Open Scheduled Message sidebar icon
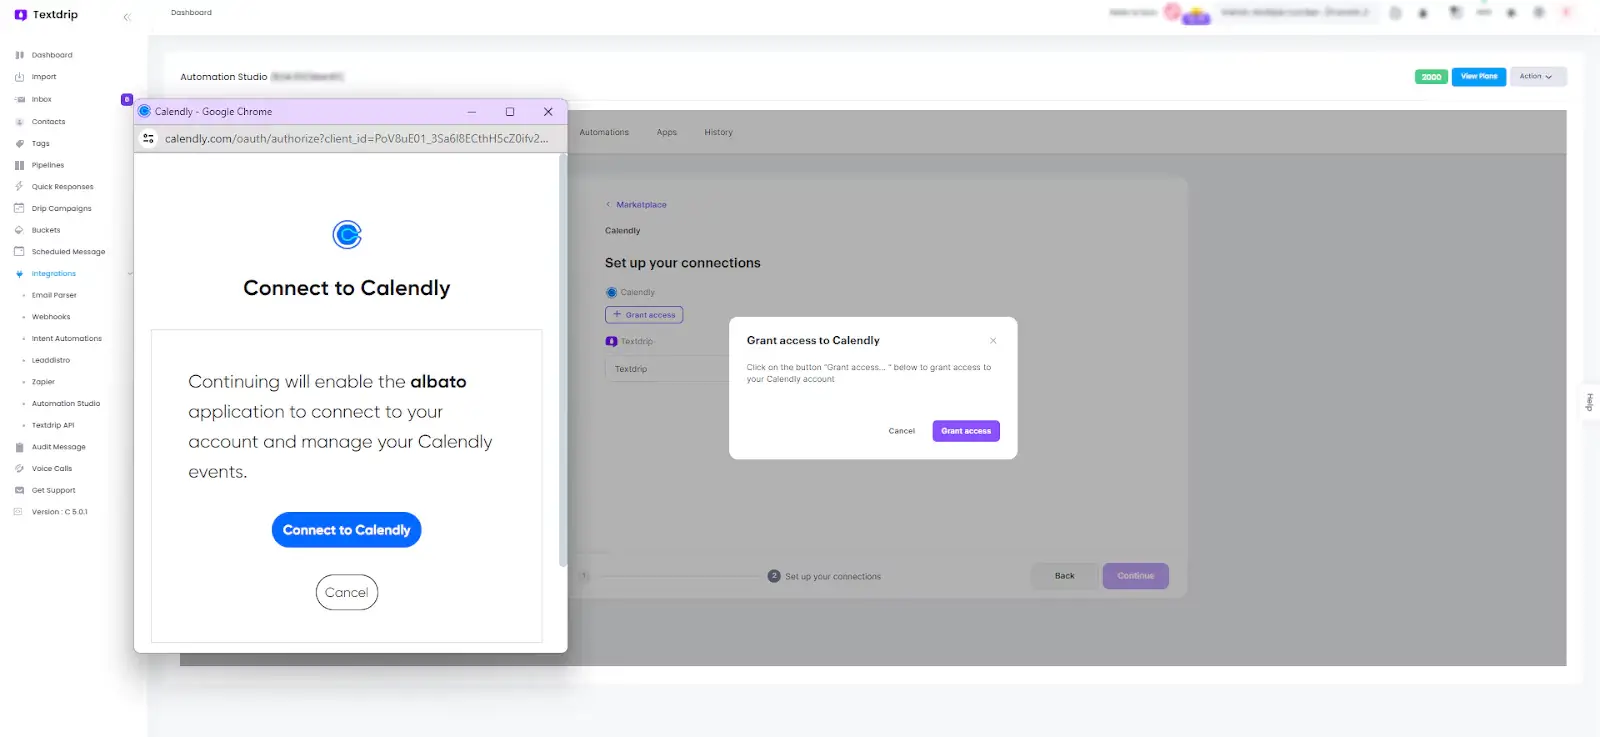Image resolution: width=1600 pixels, height=737 pixels. coord(19,252)
